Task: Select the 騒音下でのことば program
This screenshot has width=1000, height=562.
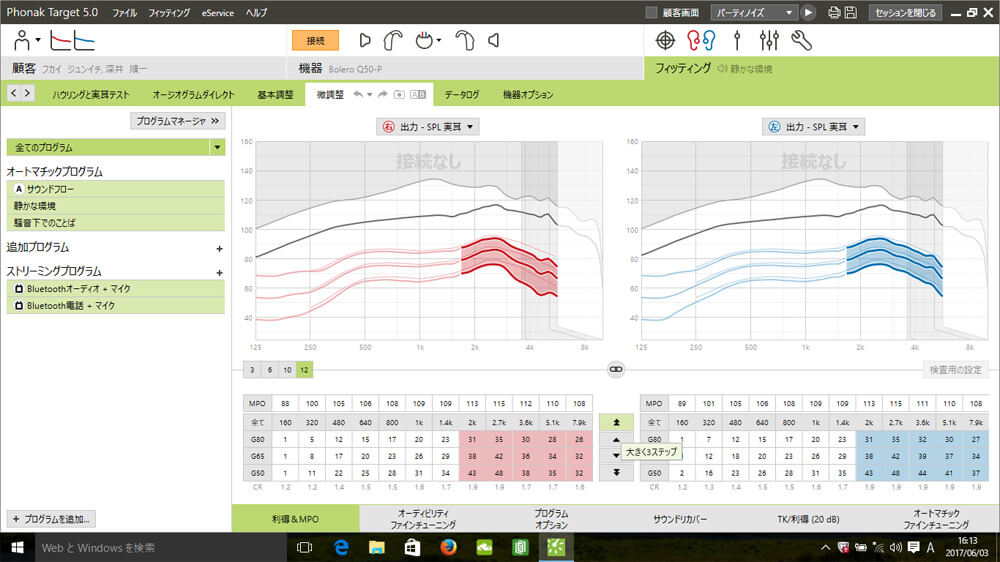Action: (115, 223)
